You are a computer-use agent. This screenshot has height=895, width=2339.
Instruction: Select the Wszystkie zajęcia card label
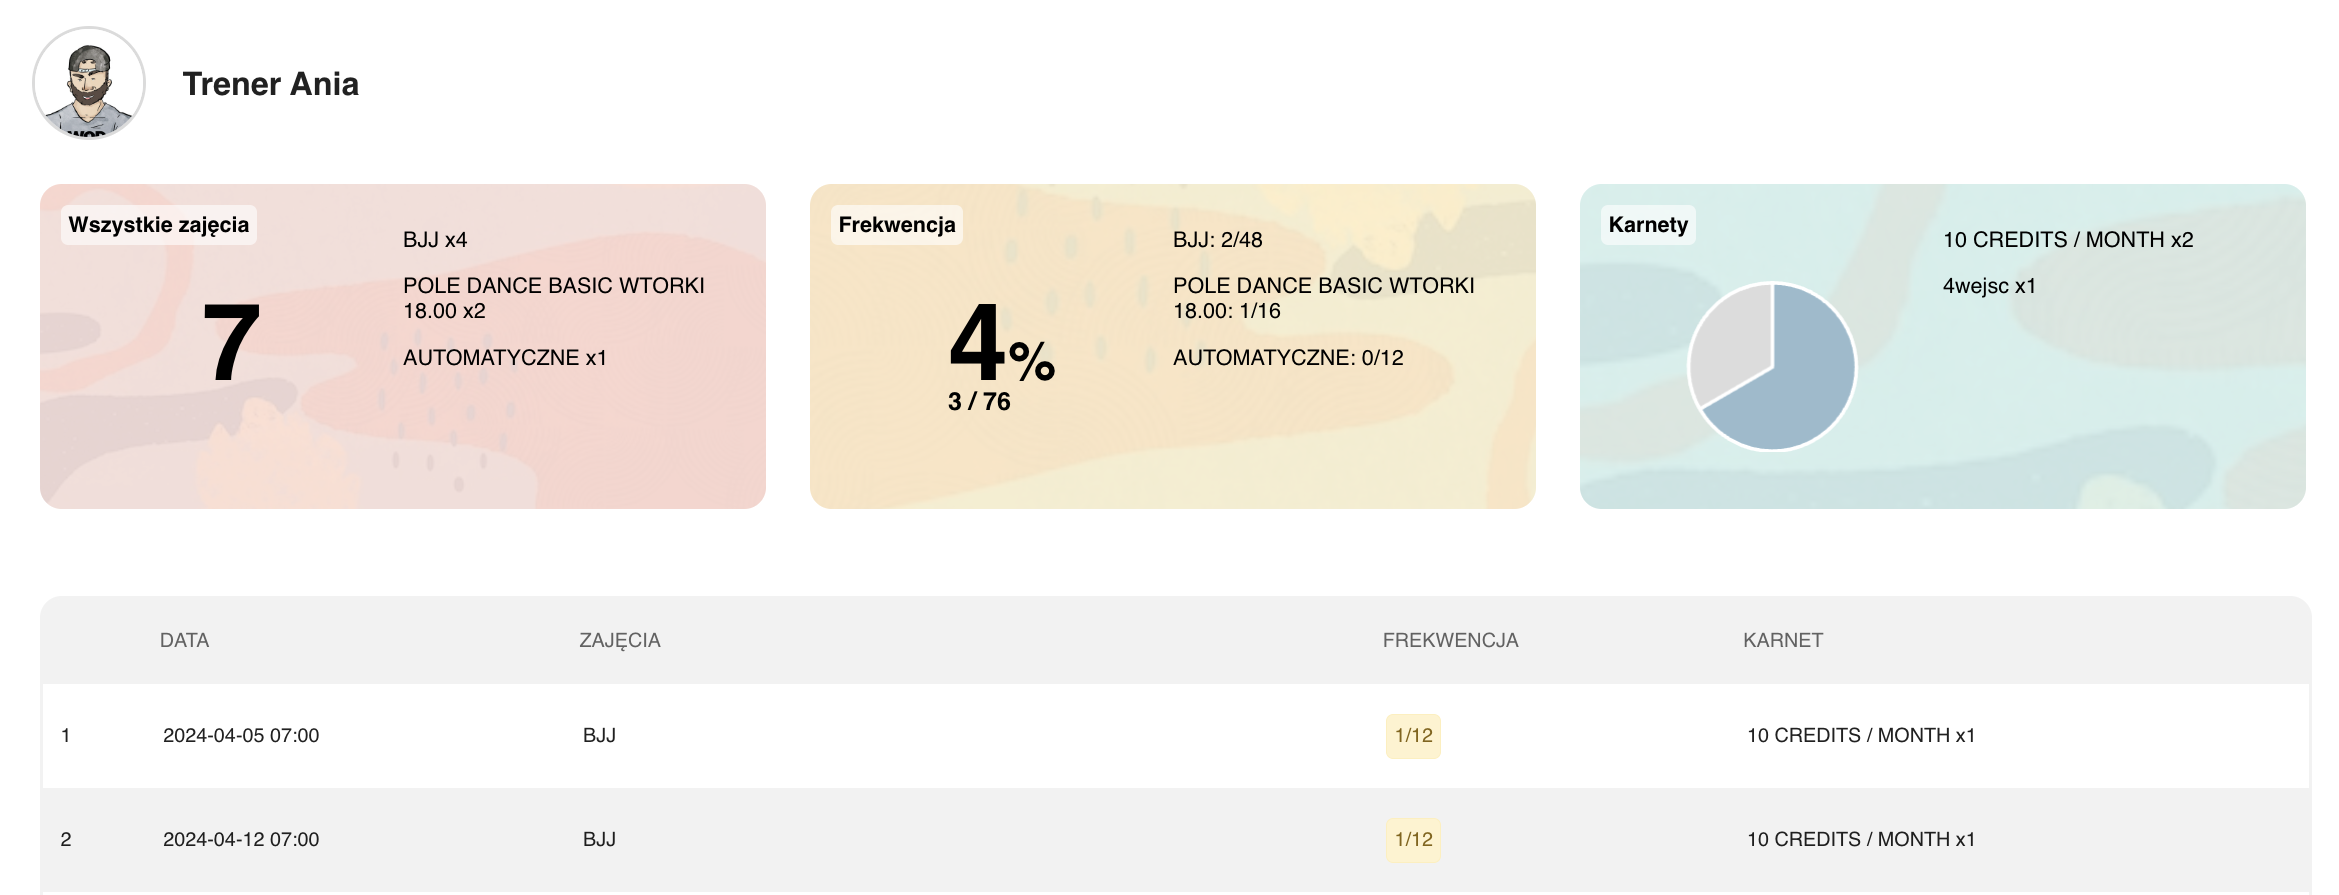159,224
